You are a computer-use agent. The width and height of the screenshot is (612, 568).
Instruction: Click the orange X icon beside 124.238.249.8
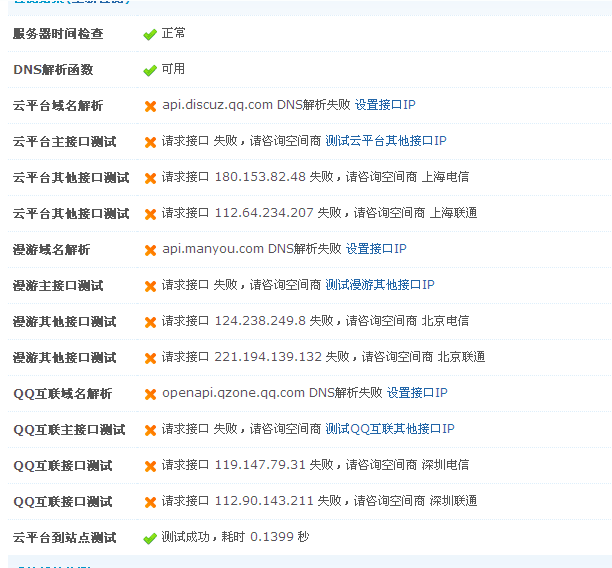[150, 322]
